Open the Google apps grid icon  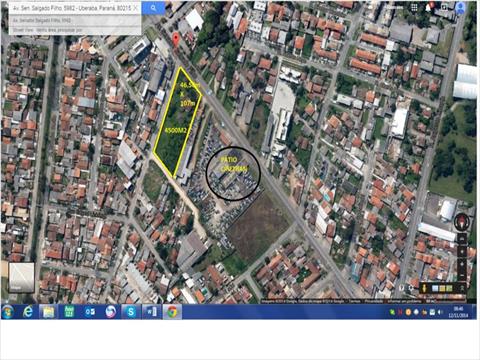click(x=414, y=7)
